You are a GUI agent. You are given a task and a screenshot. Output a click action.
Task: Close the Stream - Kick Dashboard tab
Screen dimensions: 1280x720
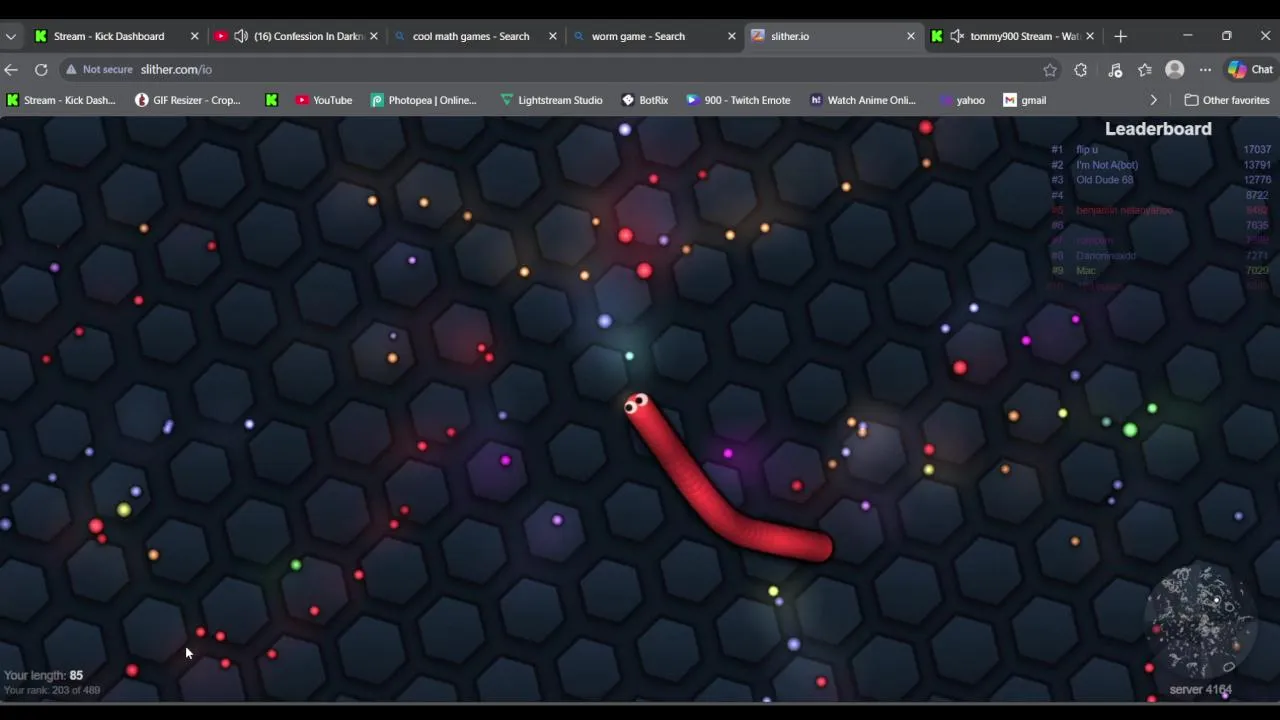[x=195, y=36]
